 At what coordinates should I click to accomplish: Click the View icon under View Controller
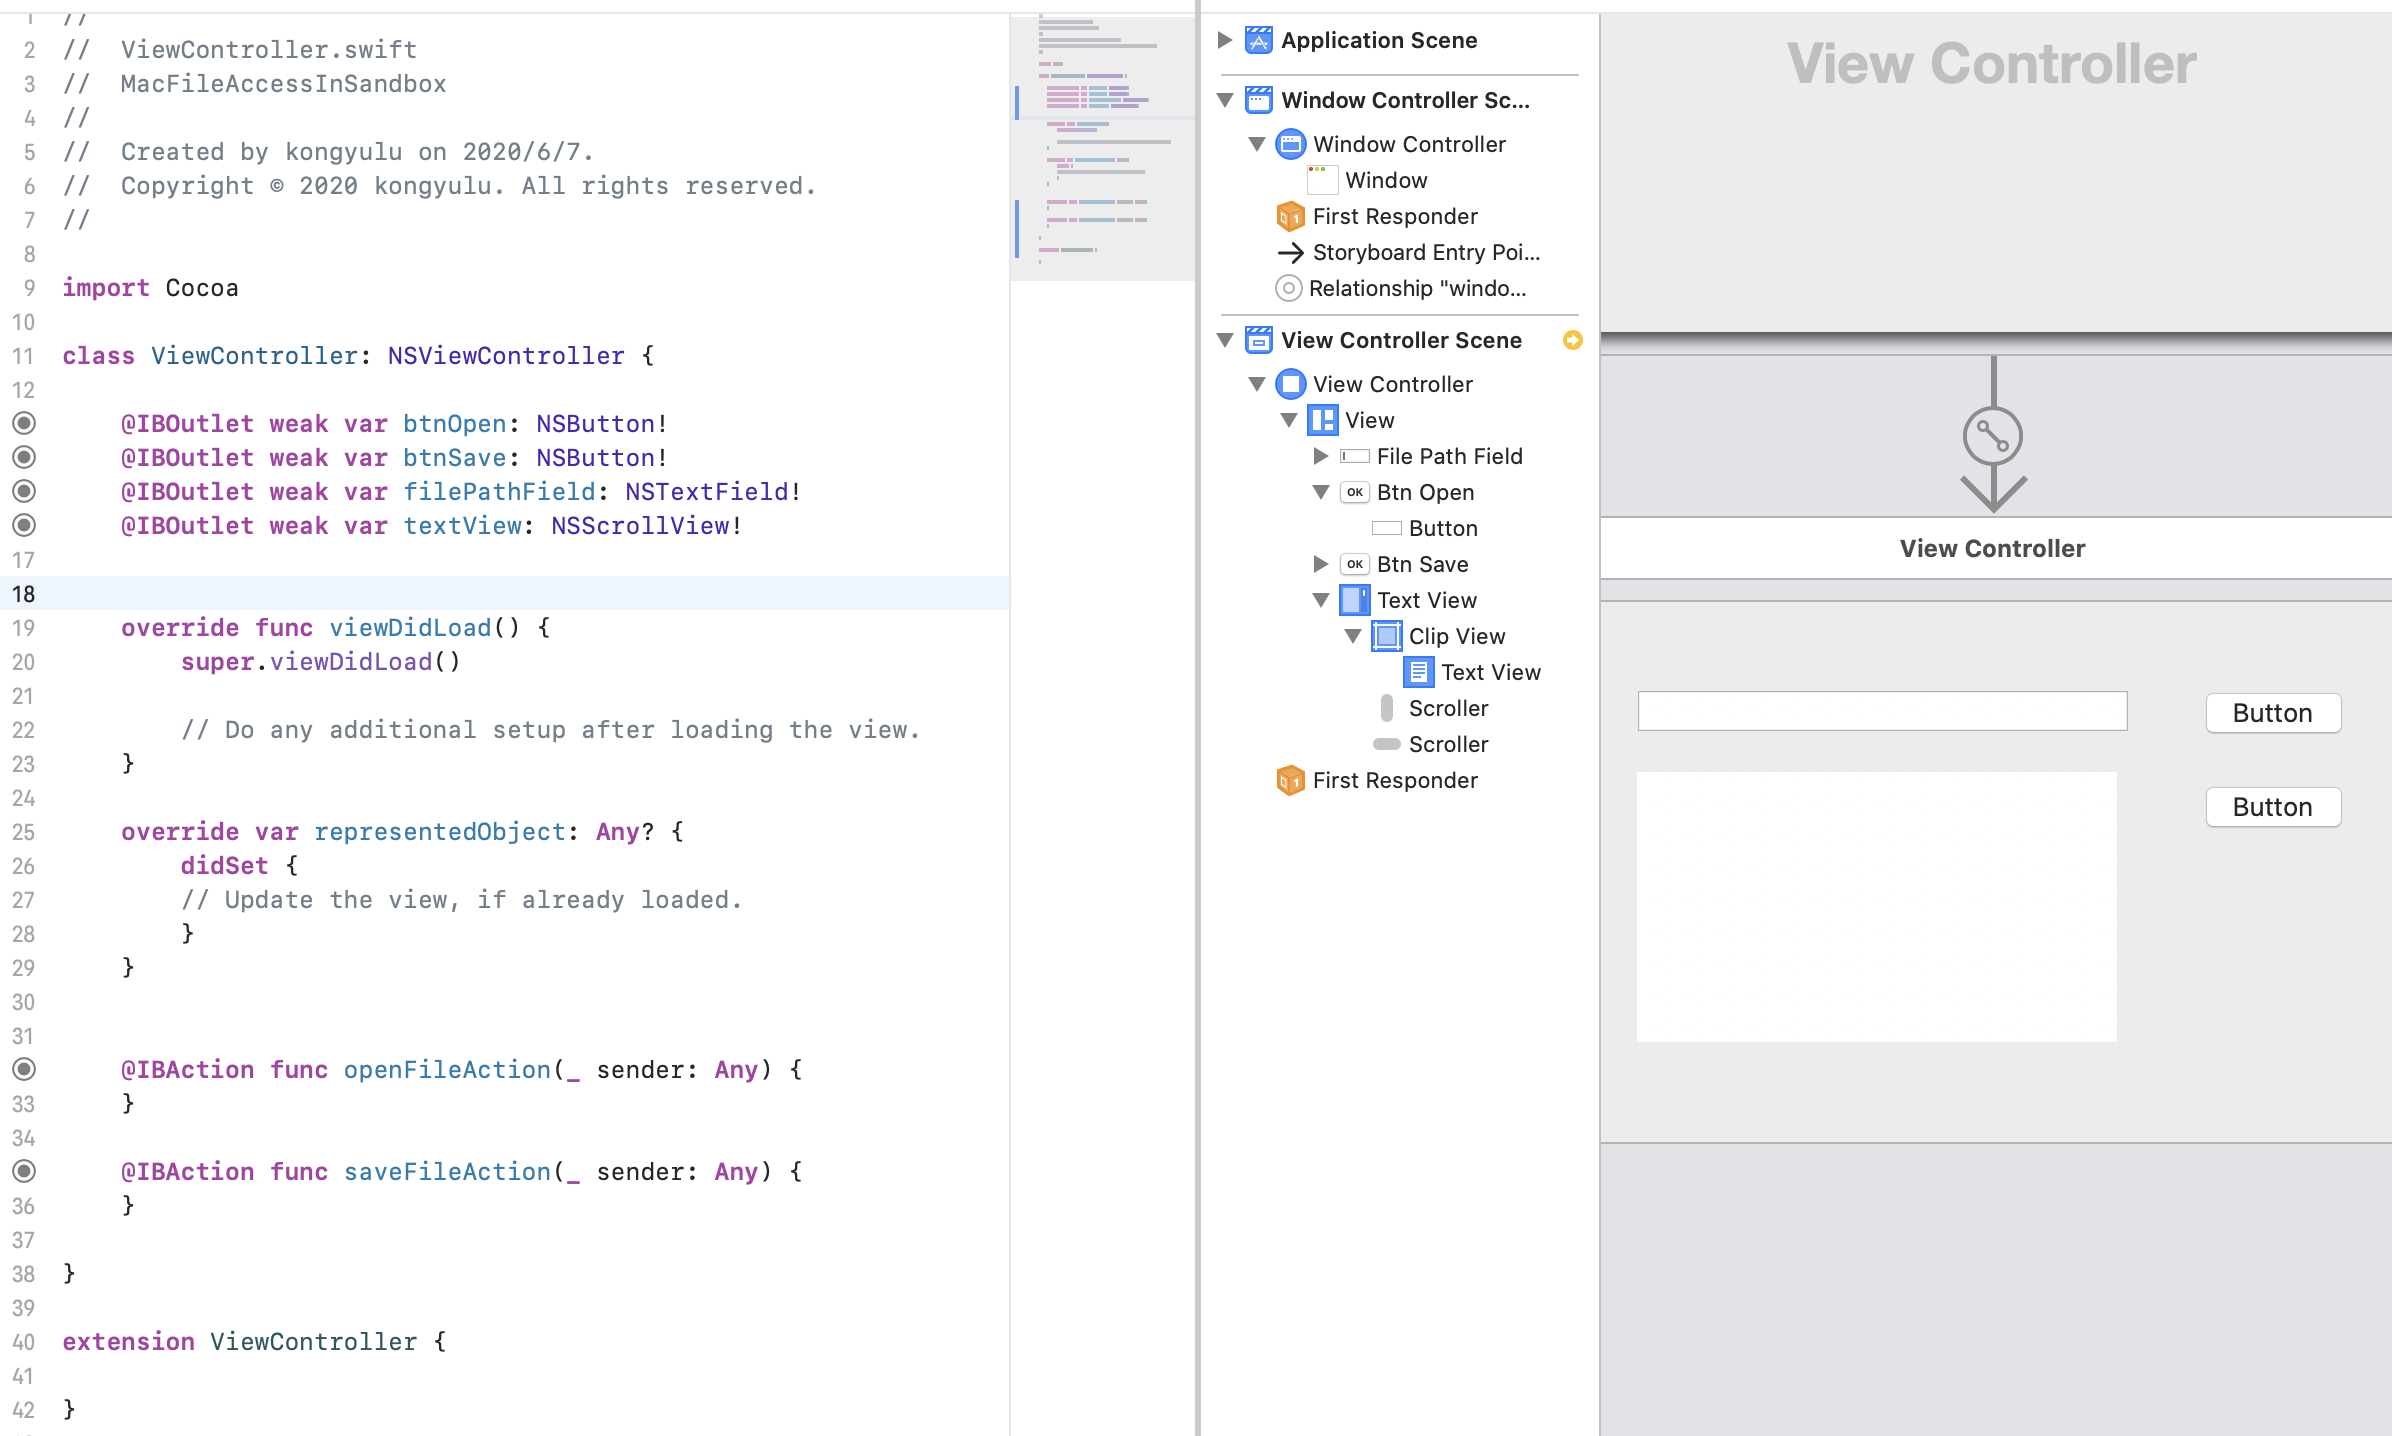click(1323, 420)
